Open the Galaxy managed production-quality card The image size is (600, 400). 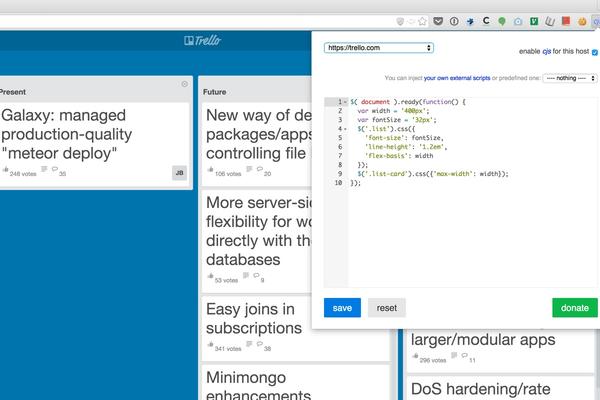click(x=95, y=145)
